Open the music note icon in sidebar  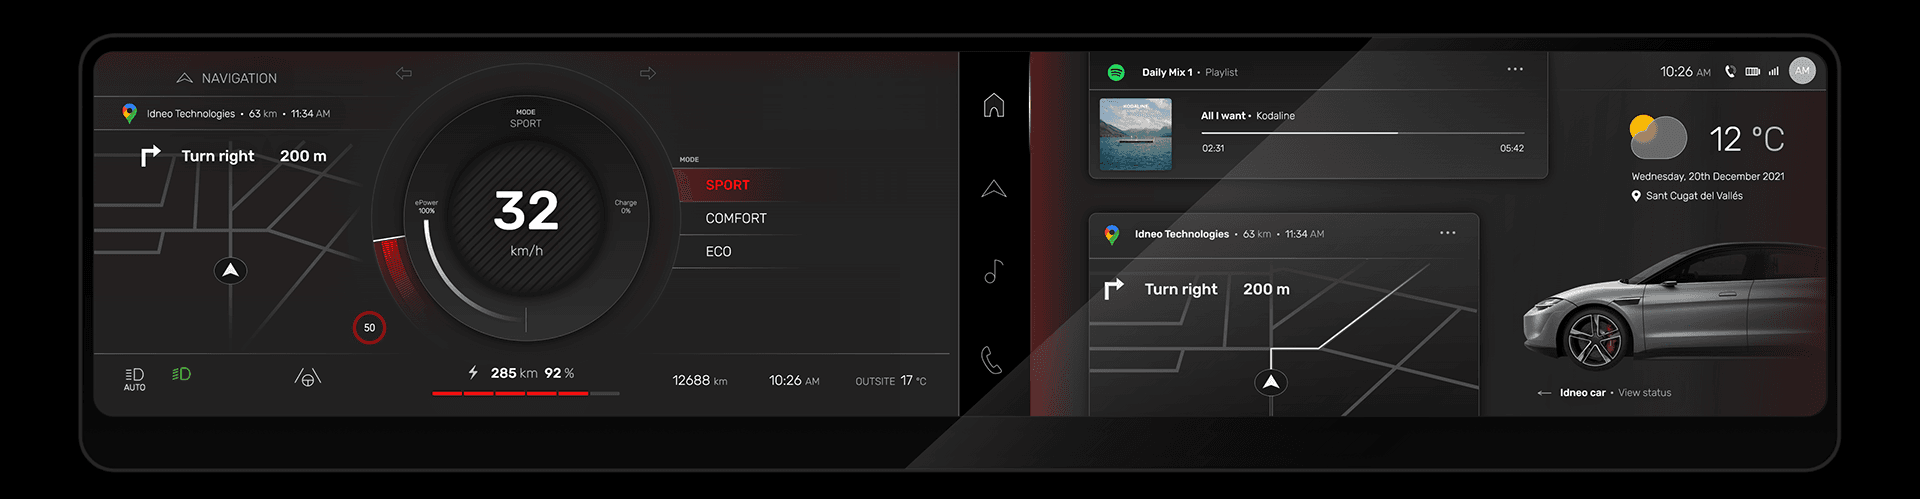click(993, 271)
